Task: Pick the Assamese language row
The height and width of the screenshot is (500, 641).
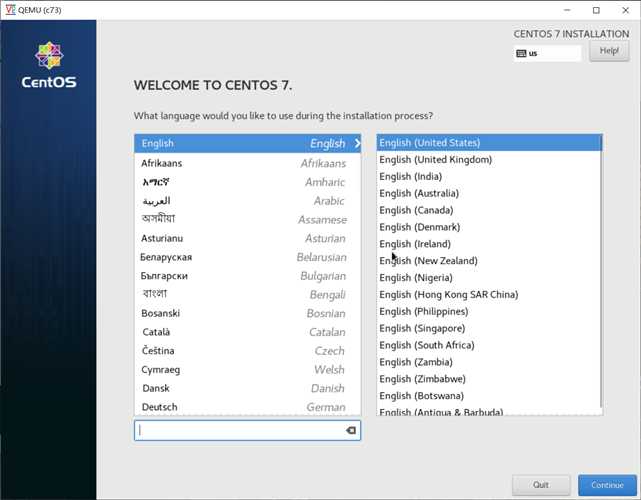Action: [x=247, y=220]
